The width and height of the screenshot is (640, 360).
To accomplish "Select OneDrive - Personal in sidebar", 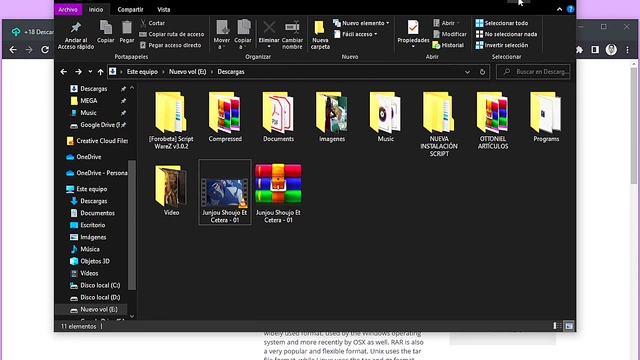I will 96,173.
